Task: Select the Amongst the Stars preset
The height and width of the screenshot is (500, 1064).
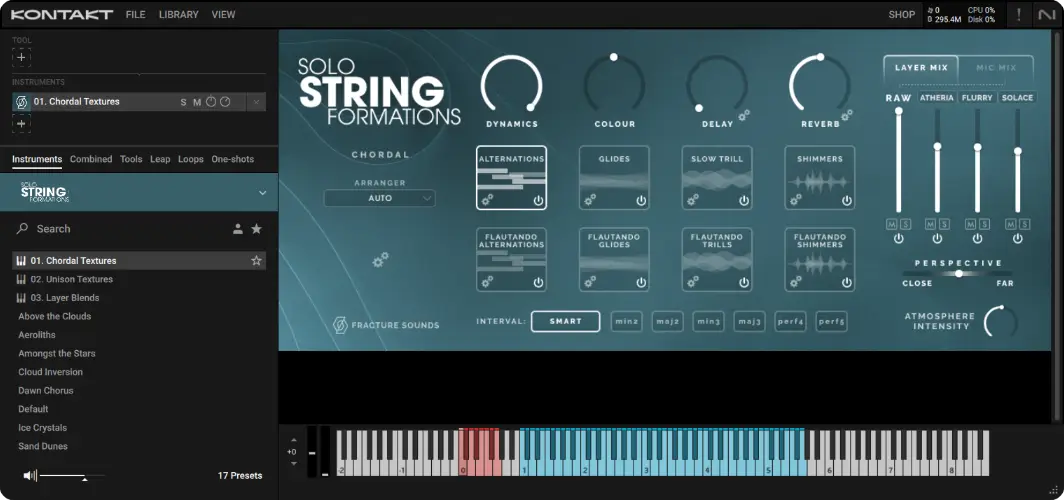Action: point(57,353)
